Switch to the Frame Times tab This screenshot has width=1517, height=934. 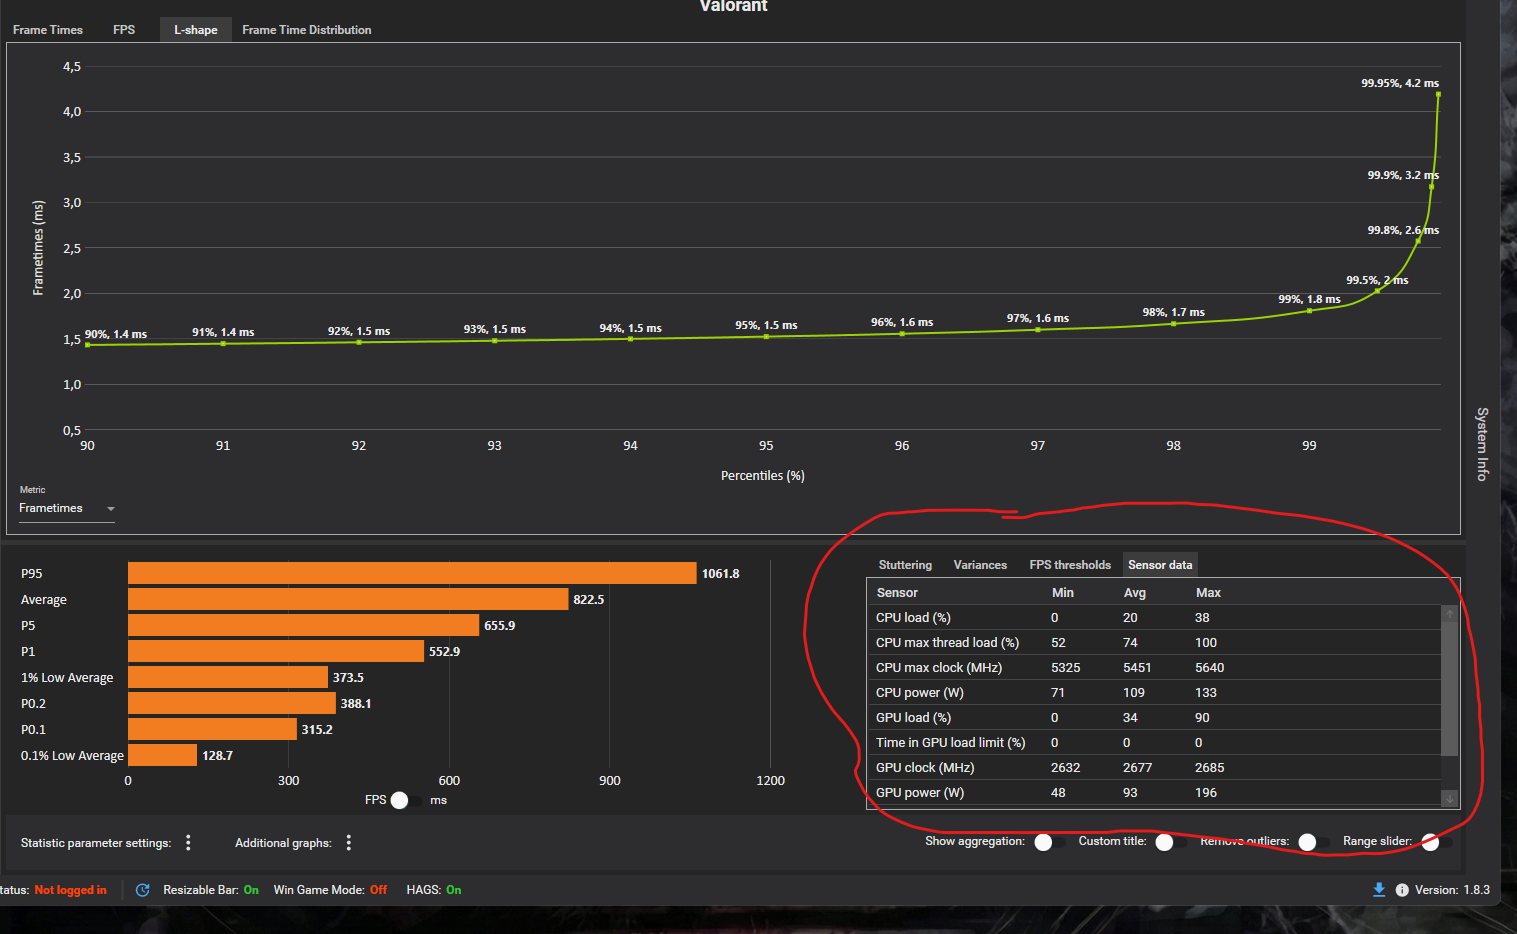pyautogui.click(x=48, y=30)
